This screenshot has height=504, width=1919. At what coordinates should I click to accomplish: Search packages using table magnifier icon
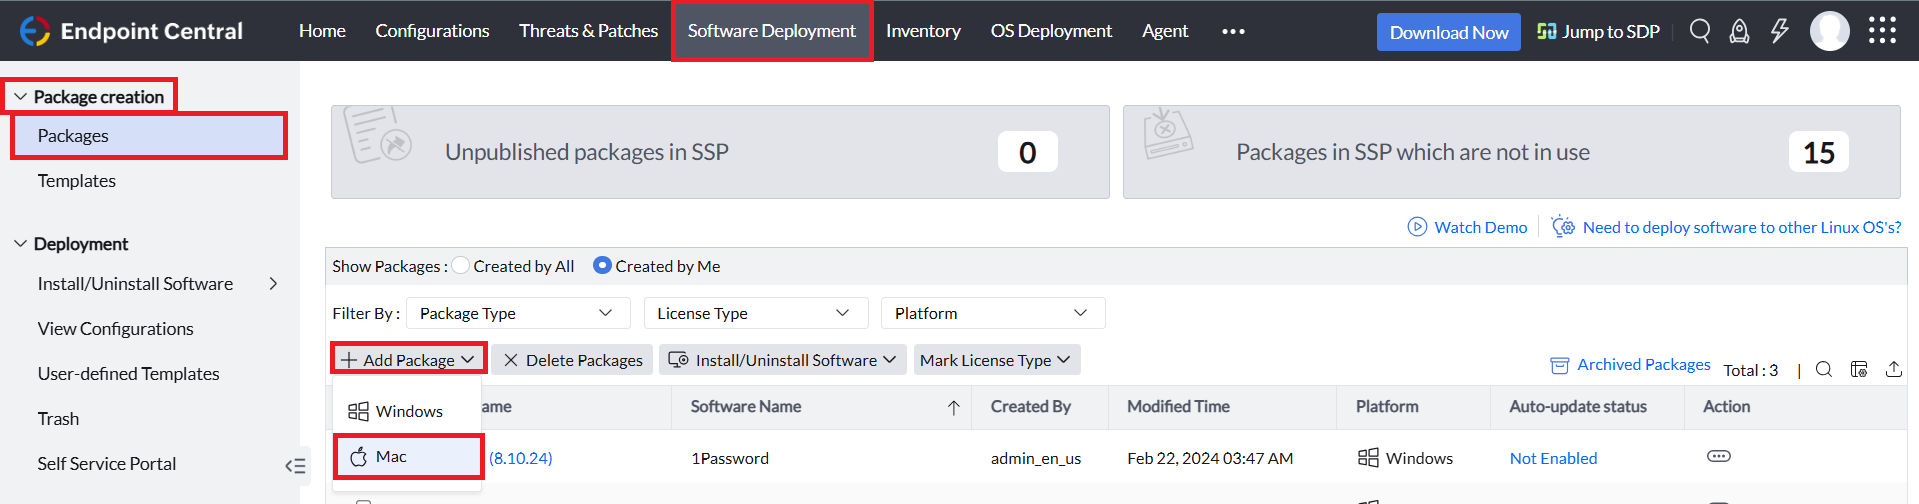click(x=1824, y=369)
